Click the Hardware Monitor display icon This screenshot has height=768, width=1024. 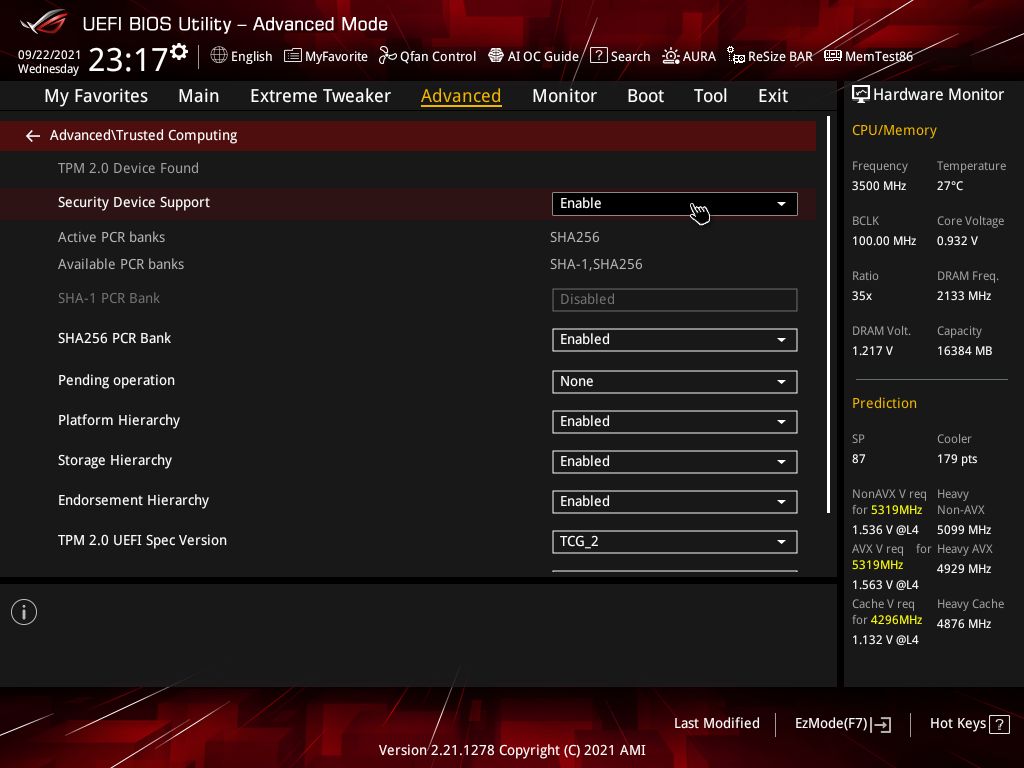pos(861,95)
